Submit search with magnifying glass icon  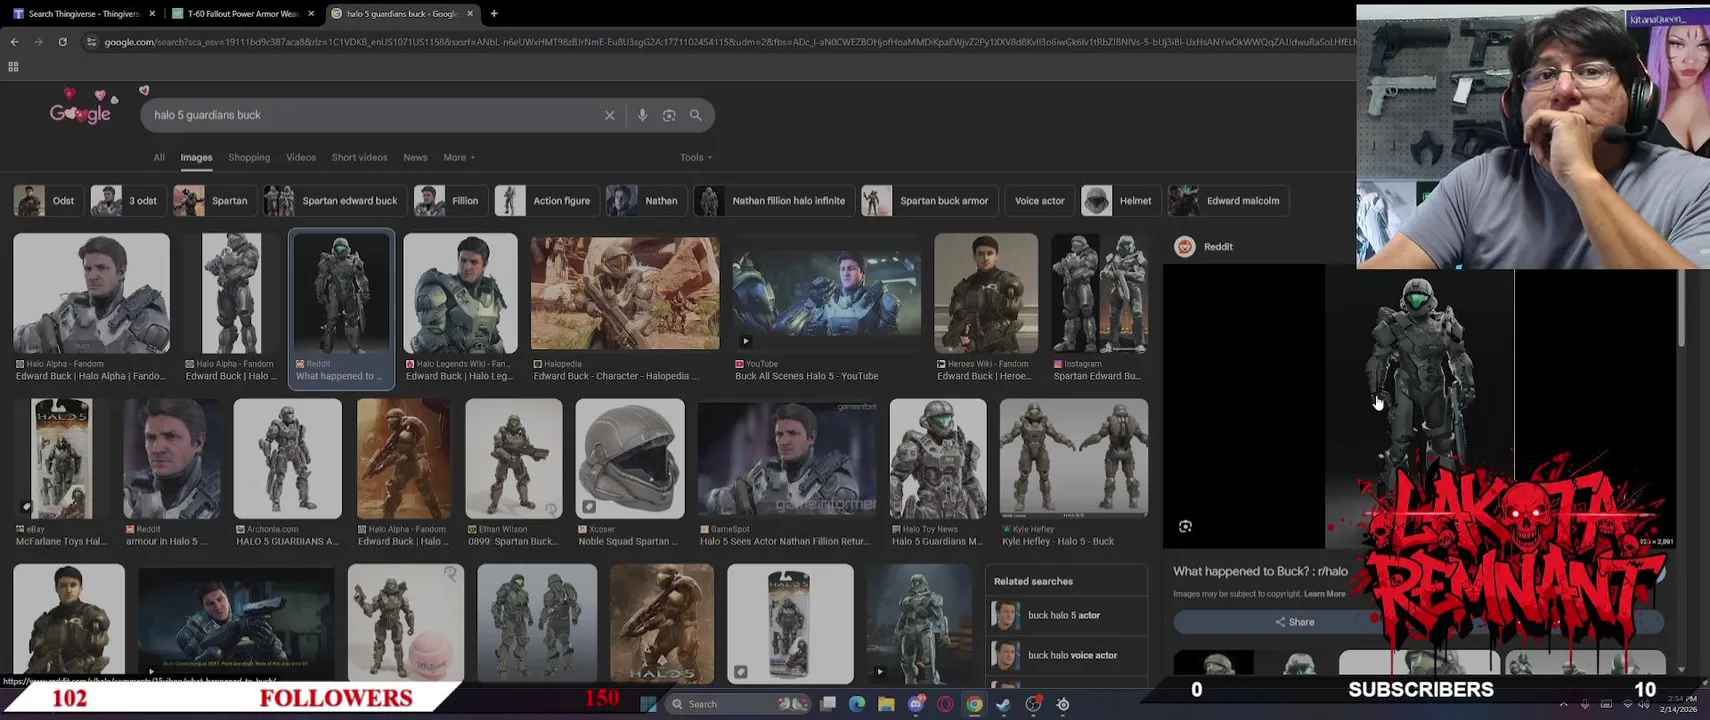pos(696,115)
